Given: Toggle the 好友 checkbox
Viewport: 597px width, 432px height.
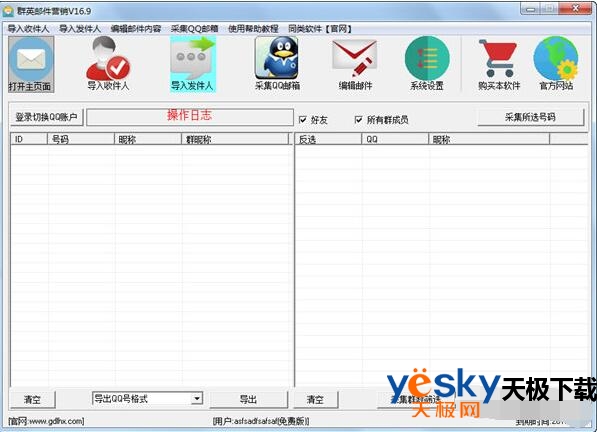Looking at the screenshot, I should [x=303, y=120].
